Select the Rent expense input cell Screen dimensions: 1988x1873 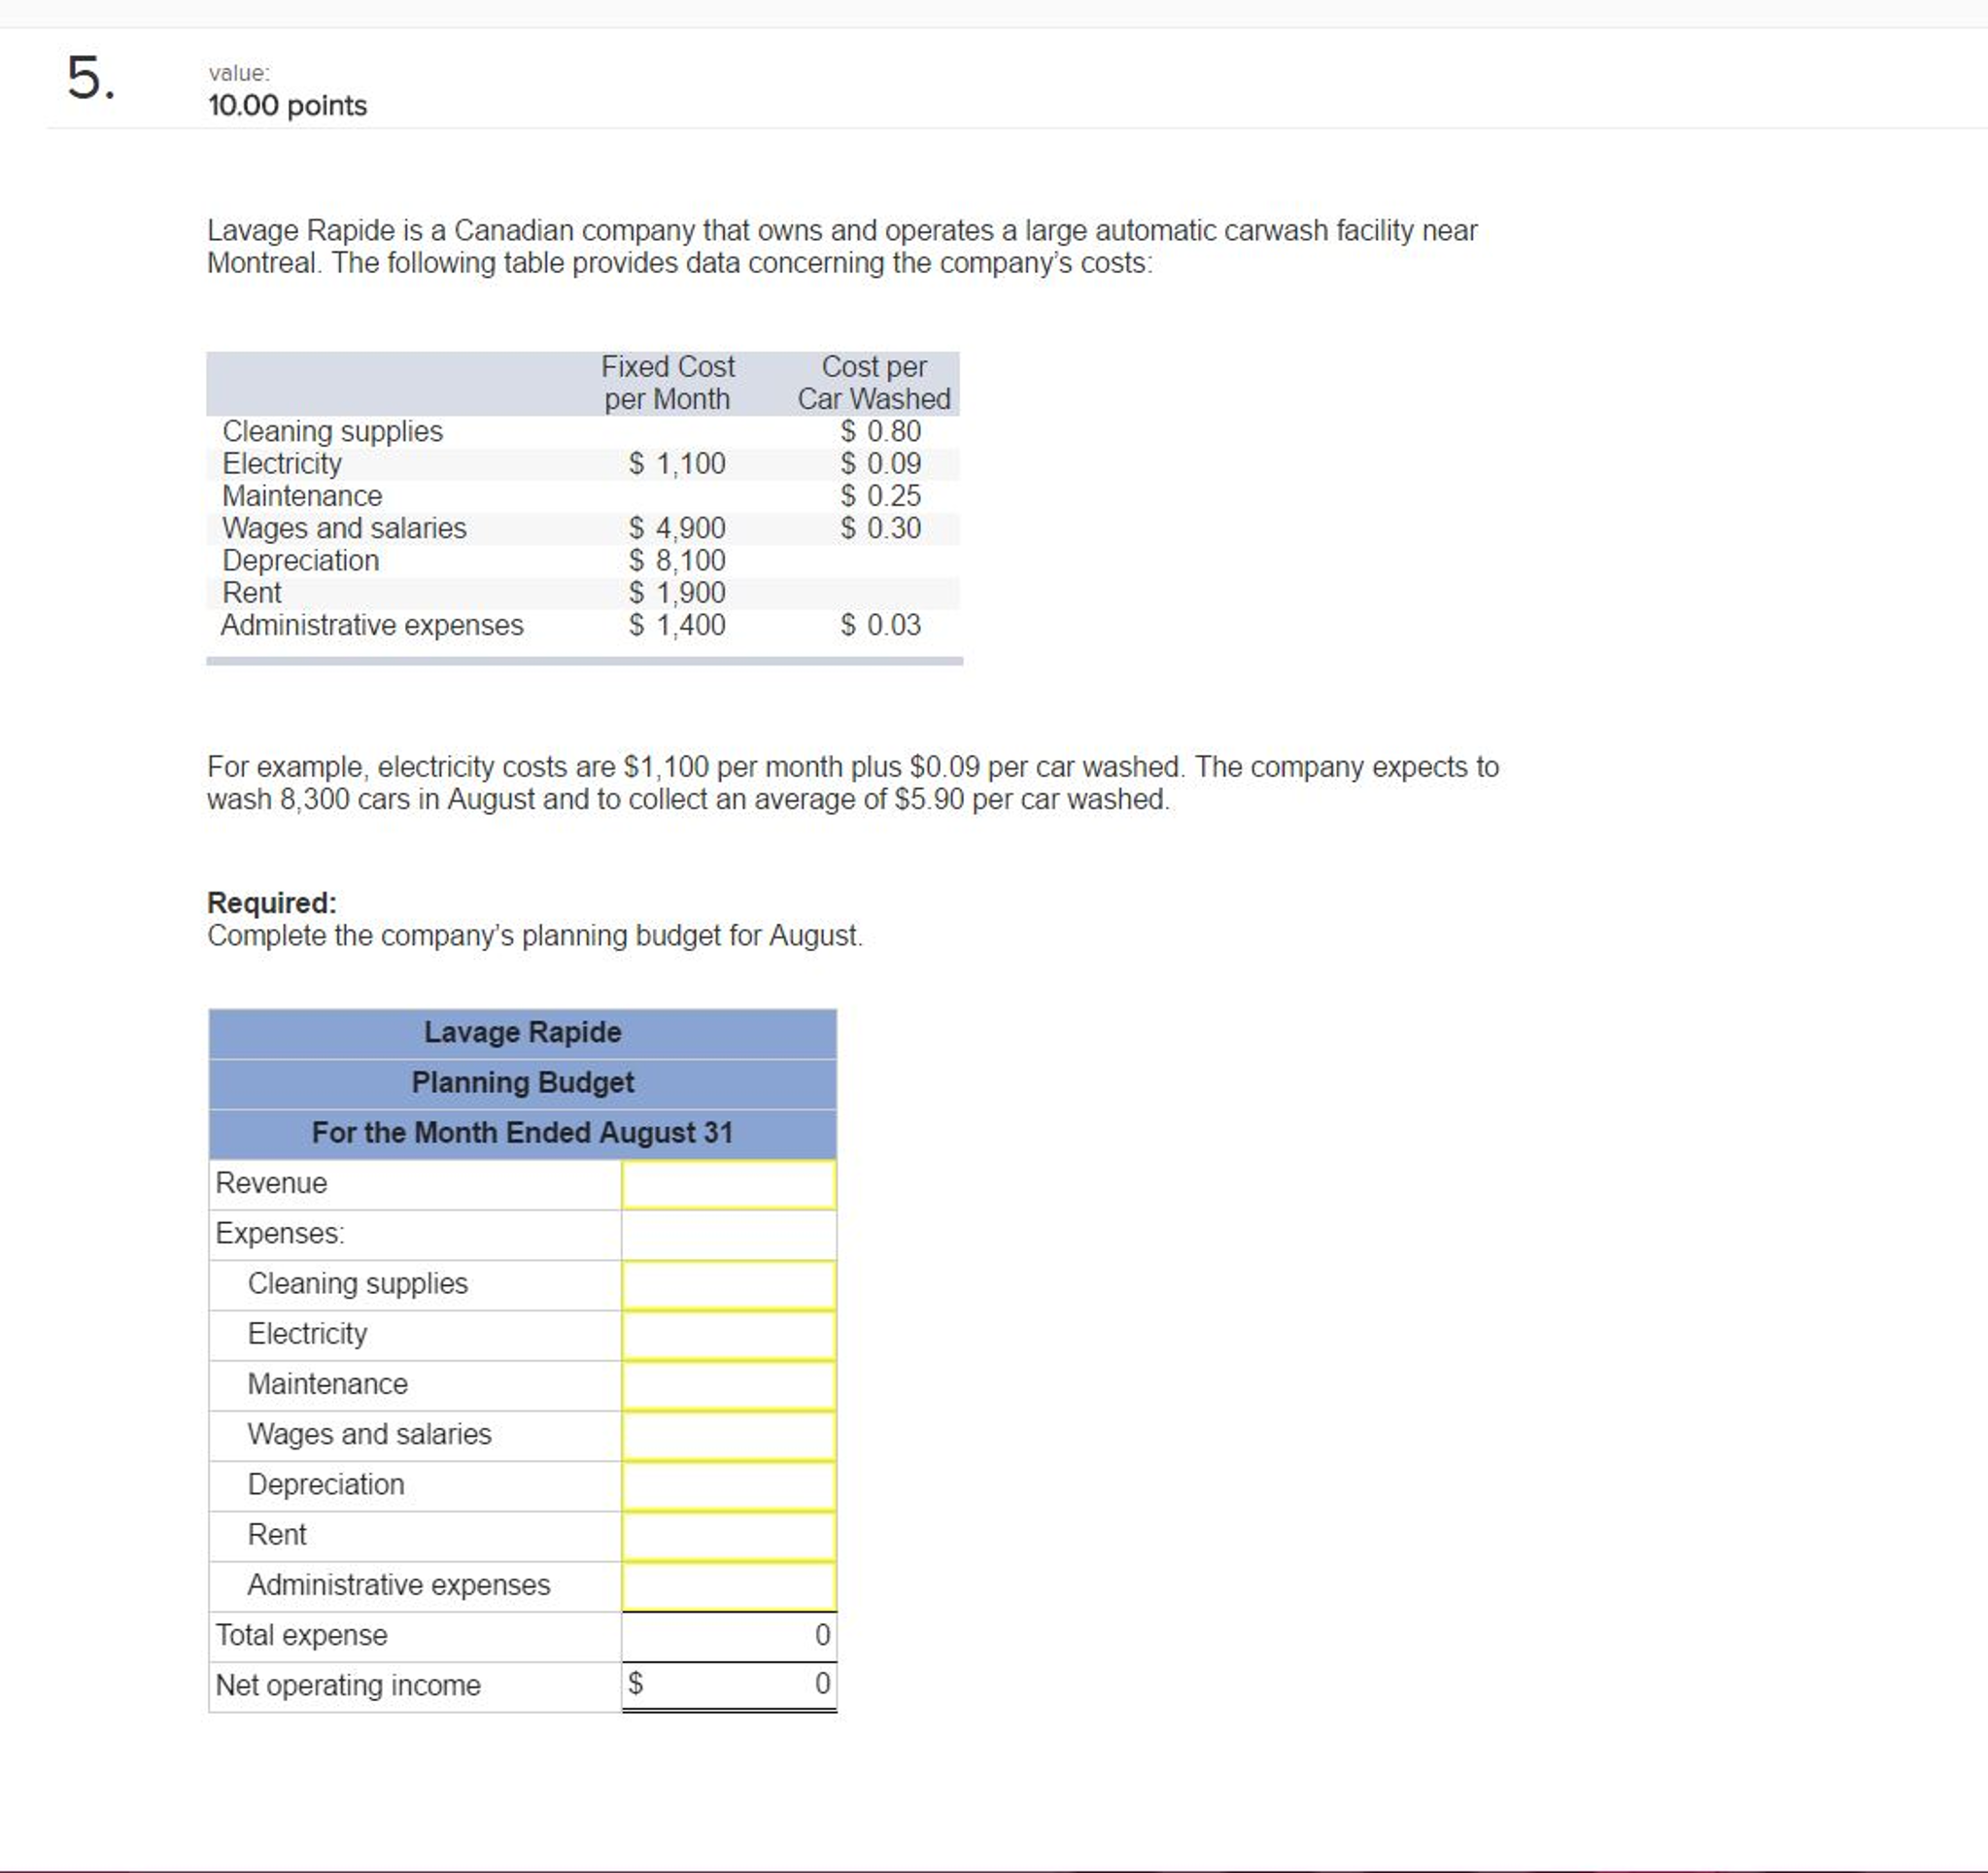click(728, 1535)
